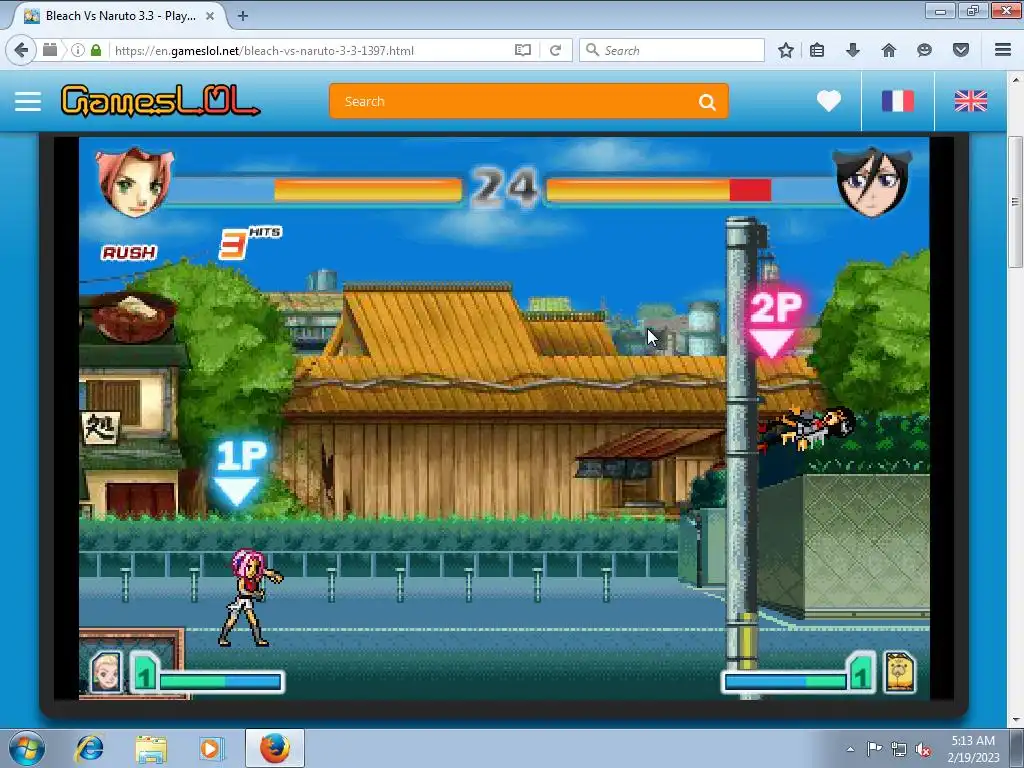The image size is (1024, 768).
Task: Click the 3 HITS combo counter
Action: (249, 243)
